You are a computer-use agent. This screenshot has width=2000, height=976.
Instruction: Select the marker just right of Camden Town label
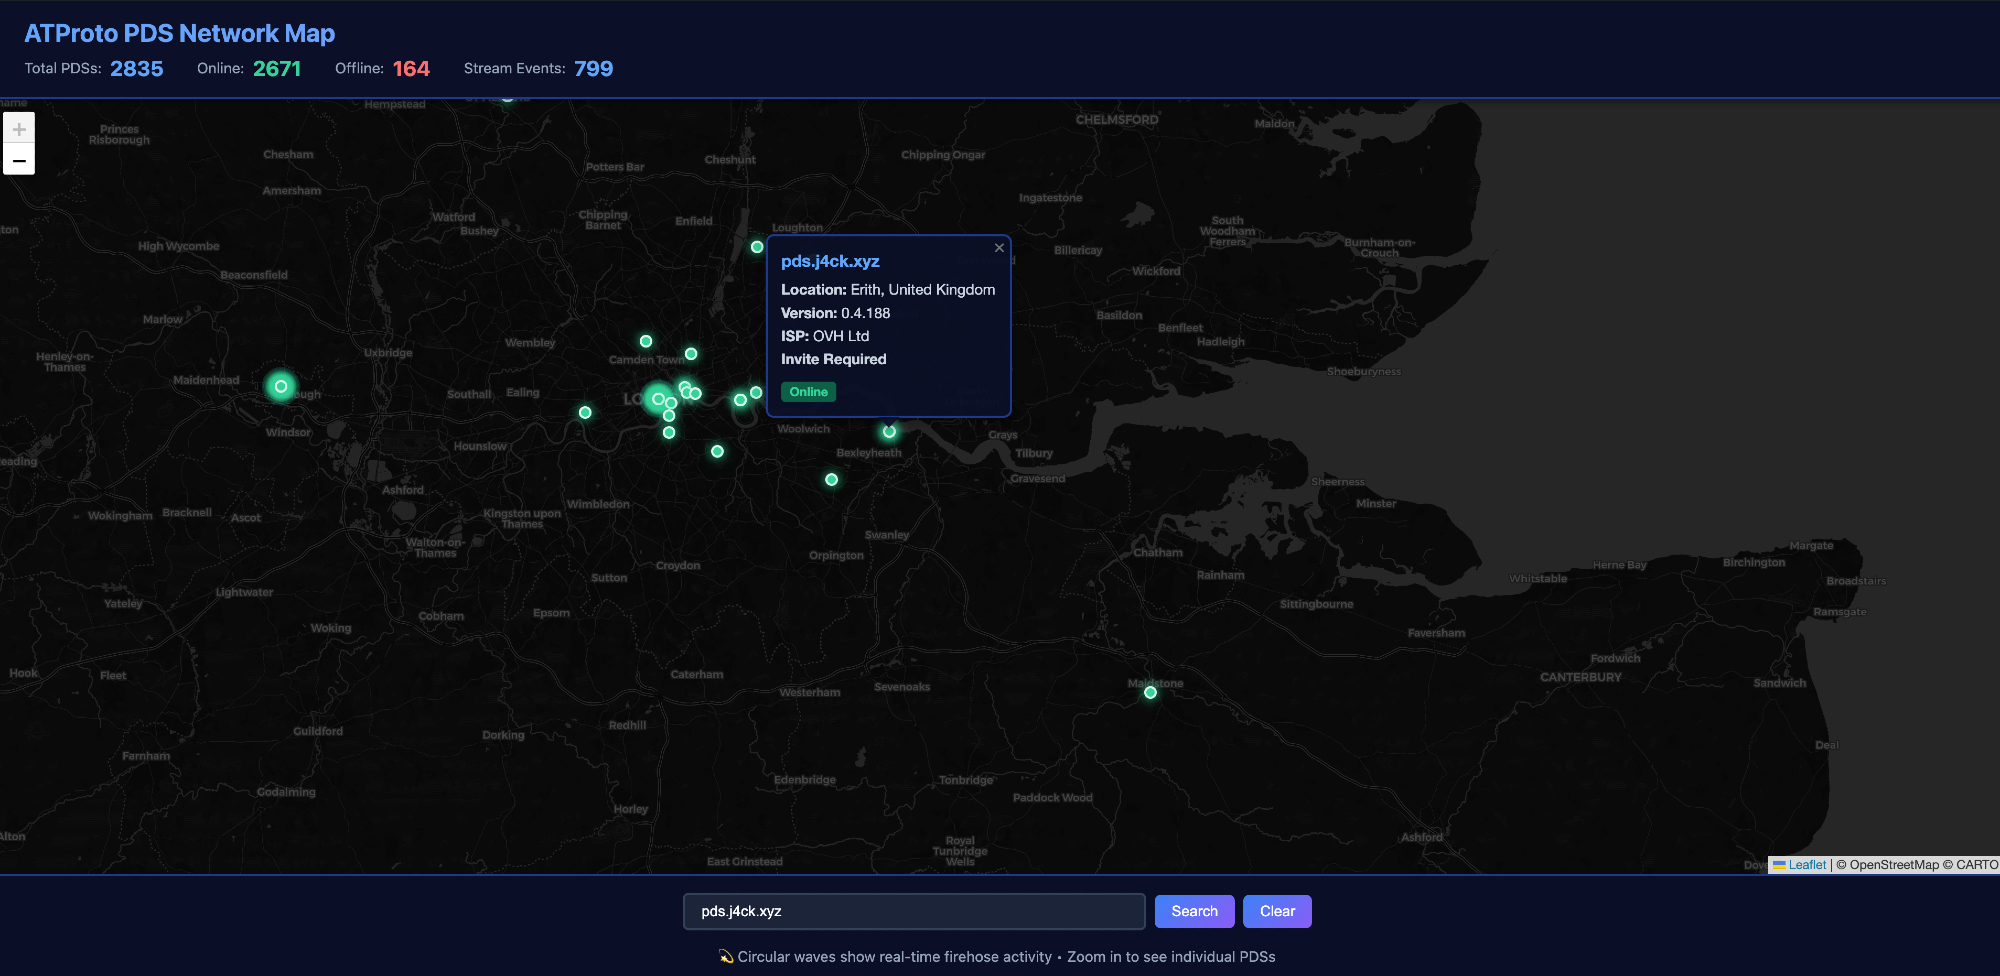[691, 354]
